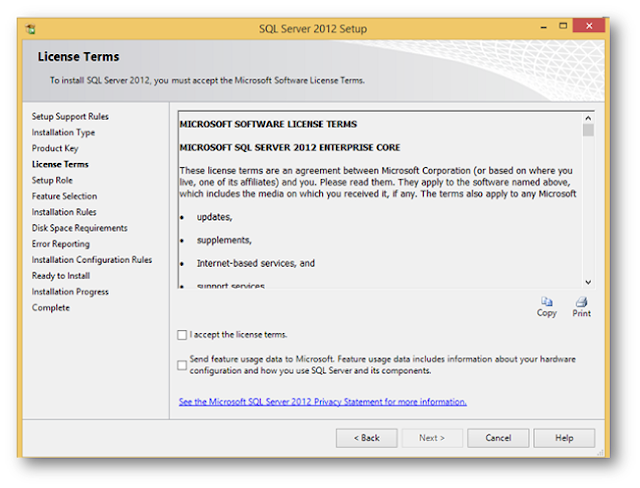
Task: Maximize the SQL Server 2012 Setup window
Action: (x=563, y=26)
